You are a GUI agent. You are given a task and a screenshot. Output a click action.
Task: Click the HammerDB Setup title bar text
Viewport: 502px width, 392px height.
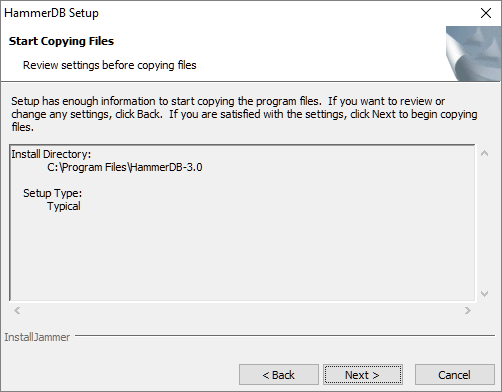click(51, 13)
